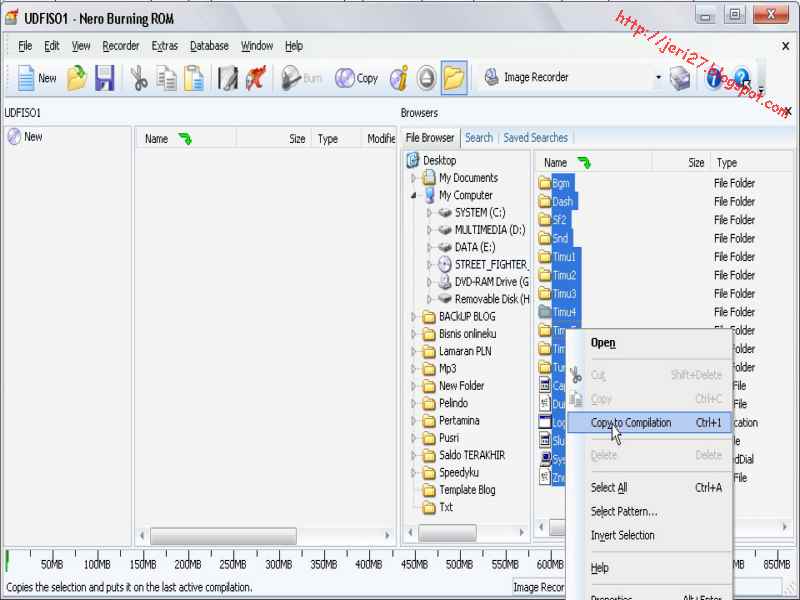This screenshot has height=600, width=800.
Task: Switch to the Search tab
Action: point(479,138)
